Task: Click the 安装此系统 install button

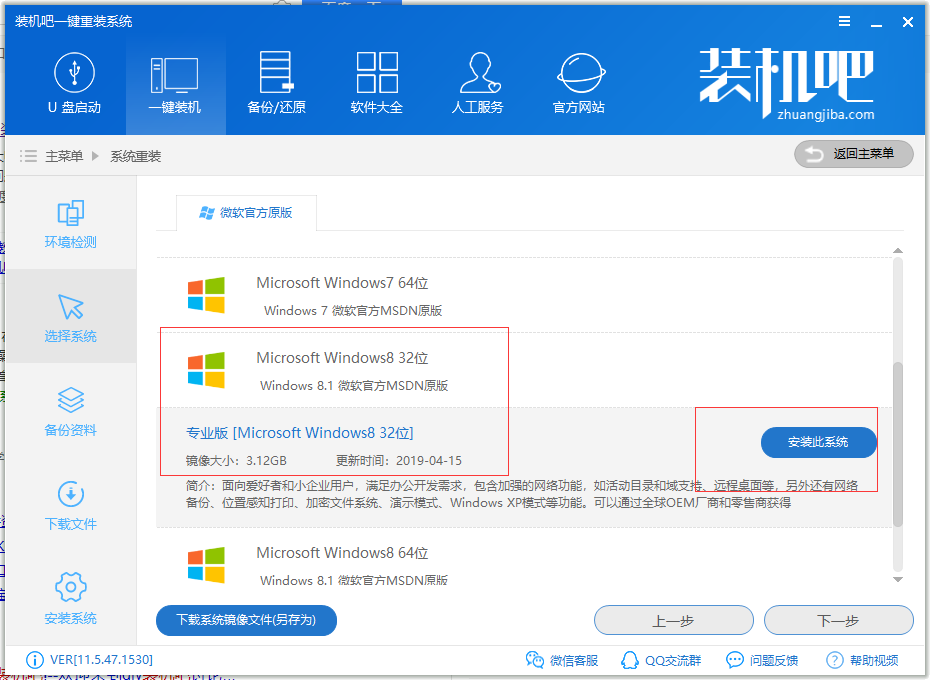Action: click(x=818, y=442)
